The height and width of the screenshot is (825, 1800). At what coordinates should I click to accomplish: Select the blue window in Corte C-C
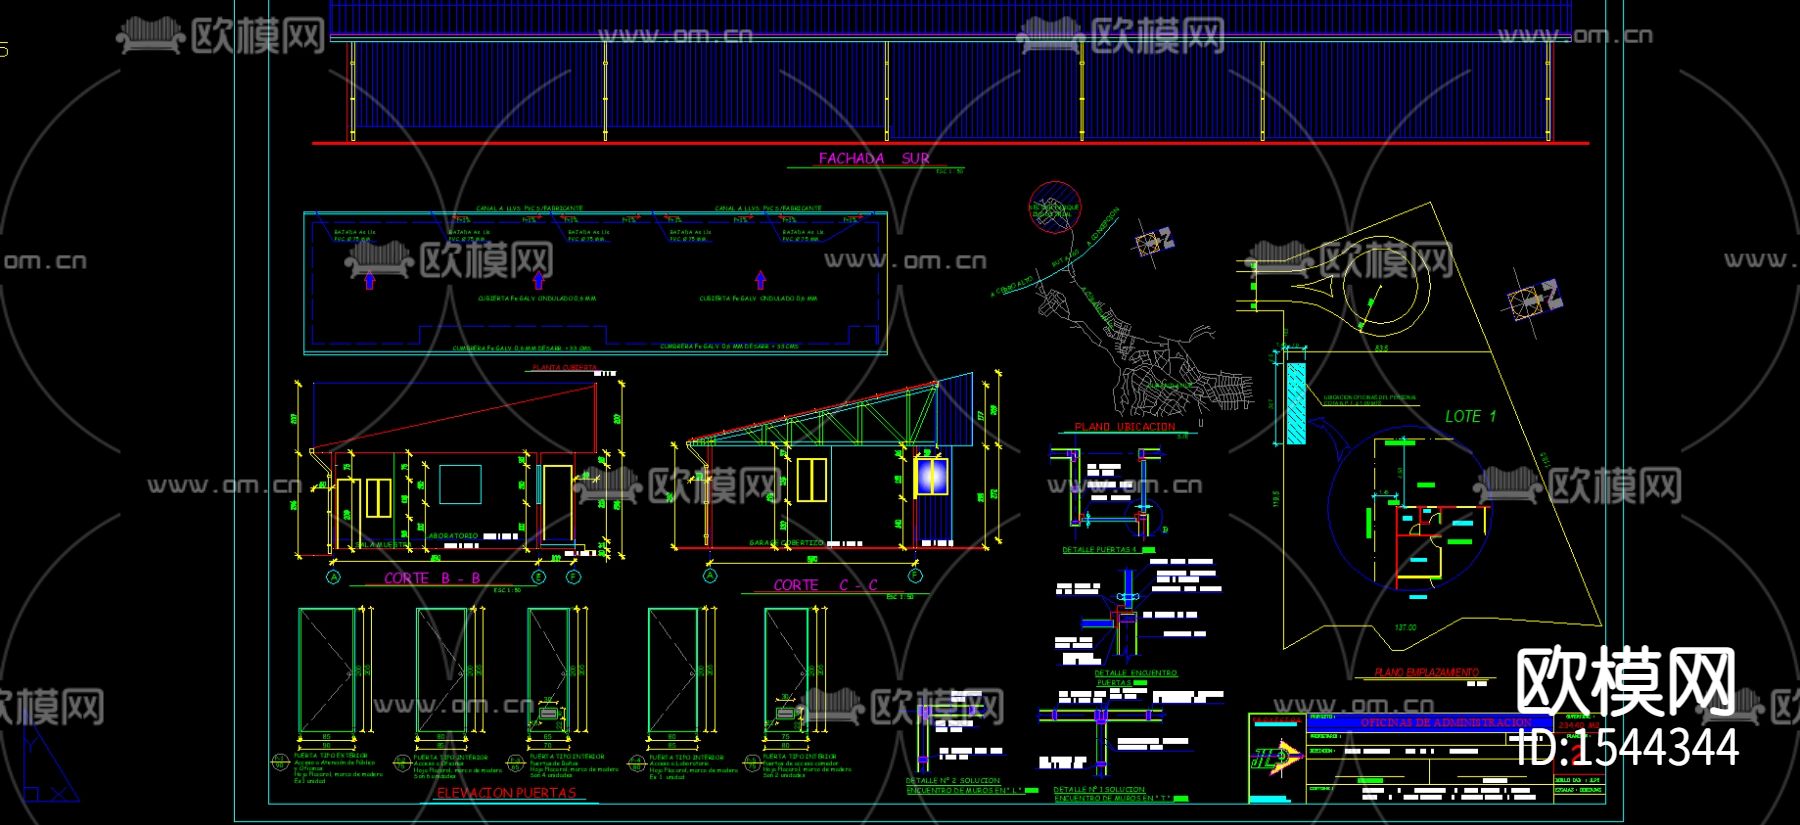coord(934,476)
